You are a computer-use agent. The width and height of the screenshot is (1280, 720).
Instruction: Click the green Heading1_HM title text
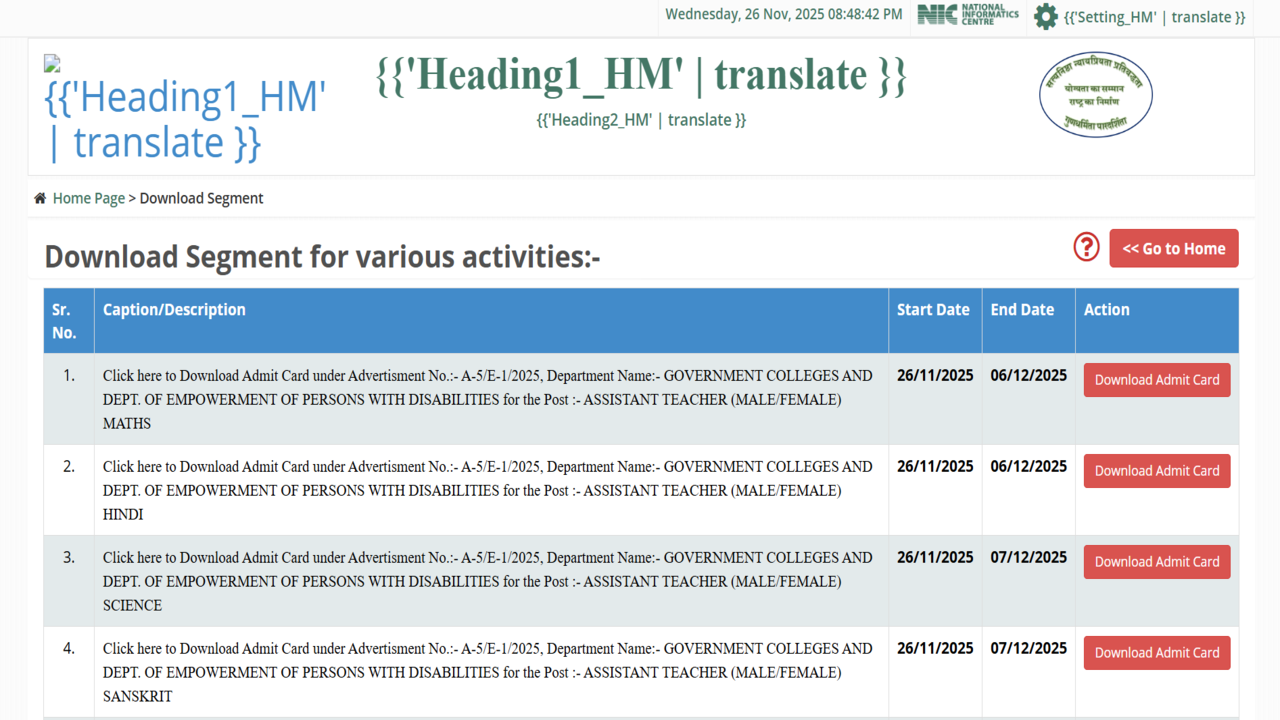[641, 76]
